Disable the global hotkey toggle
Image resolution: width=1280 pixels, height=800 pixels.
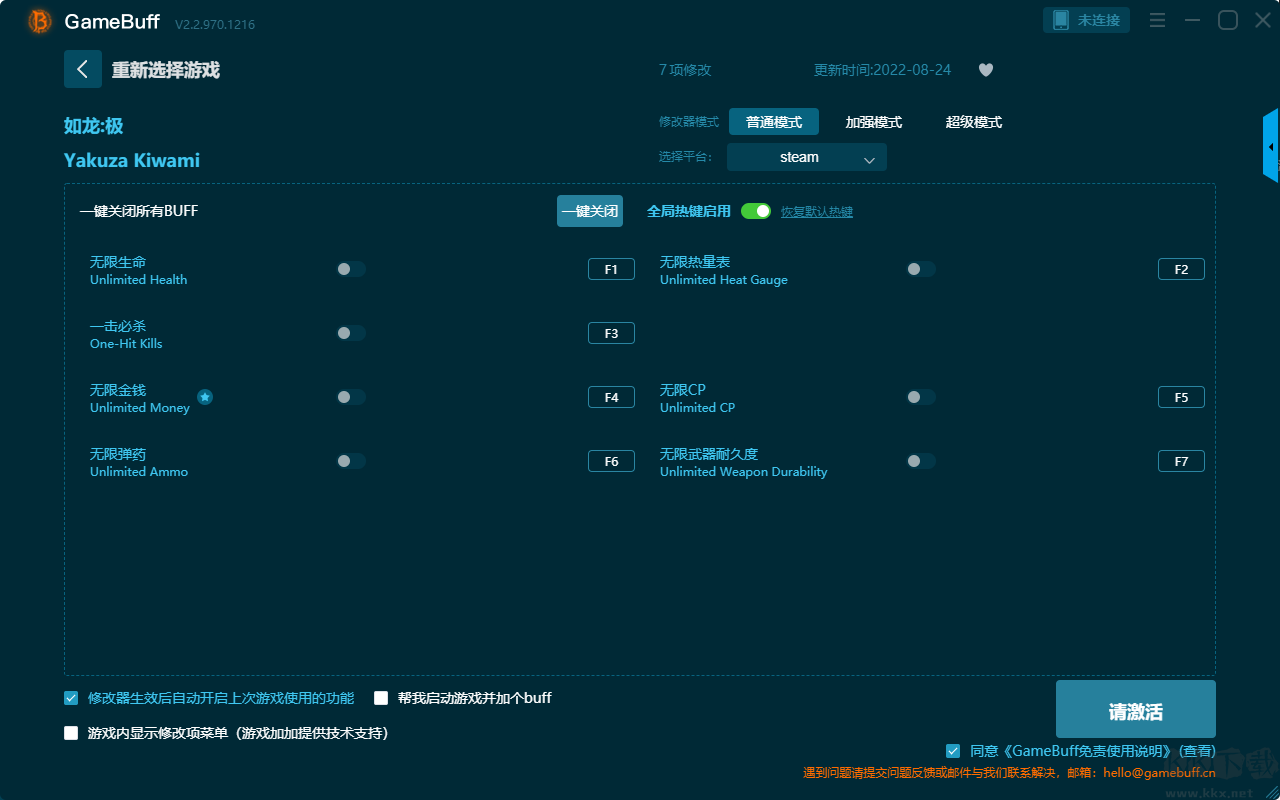[756, 211]
